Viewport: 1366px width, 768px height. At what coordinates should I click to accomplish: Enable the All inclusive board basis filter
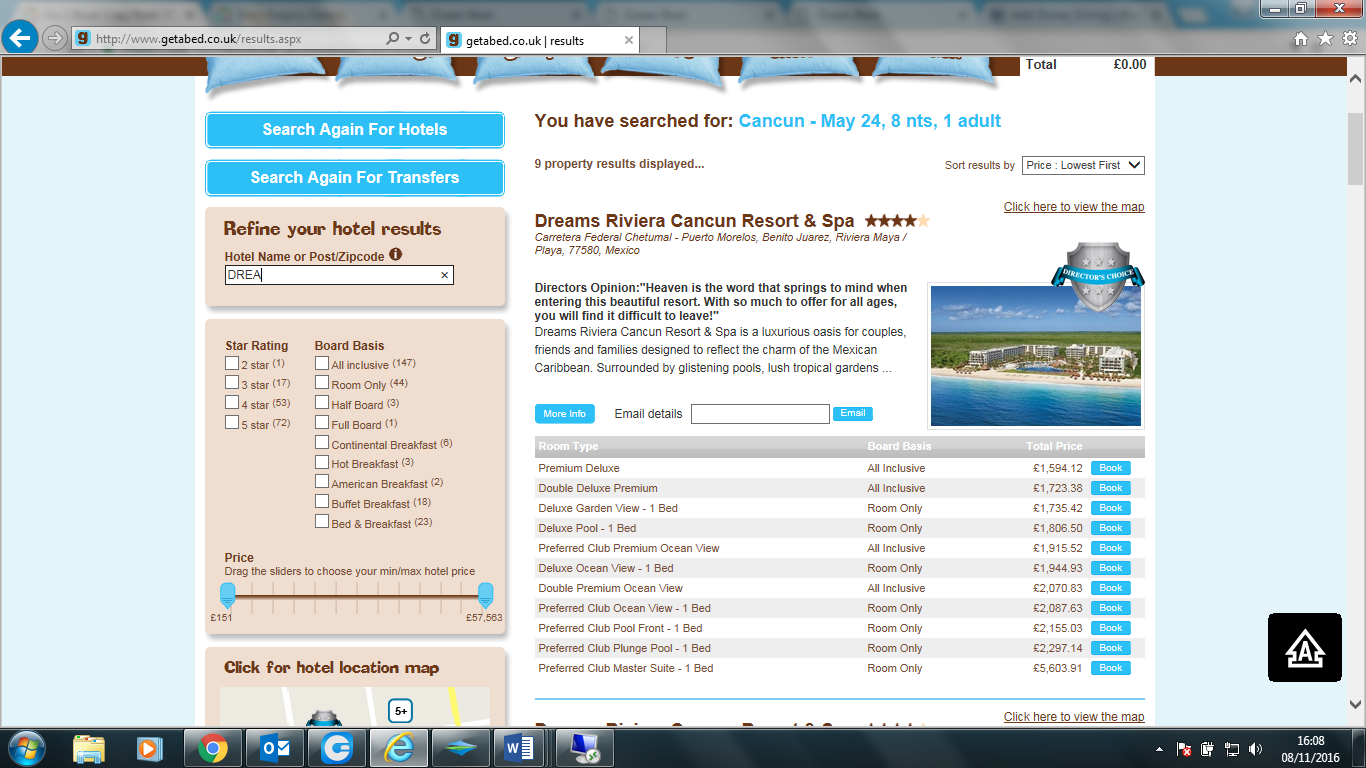(x=322, y=363)
